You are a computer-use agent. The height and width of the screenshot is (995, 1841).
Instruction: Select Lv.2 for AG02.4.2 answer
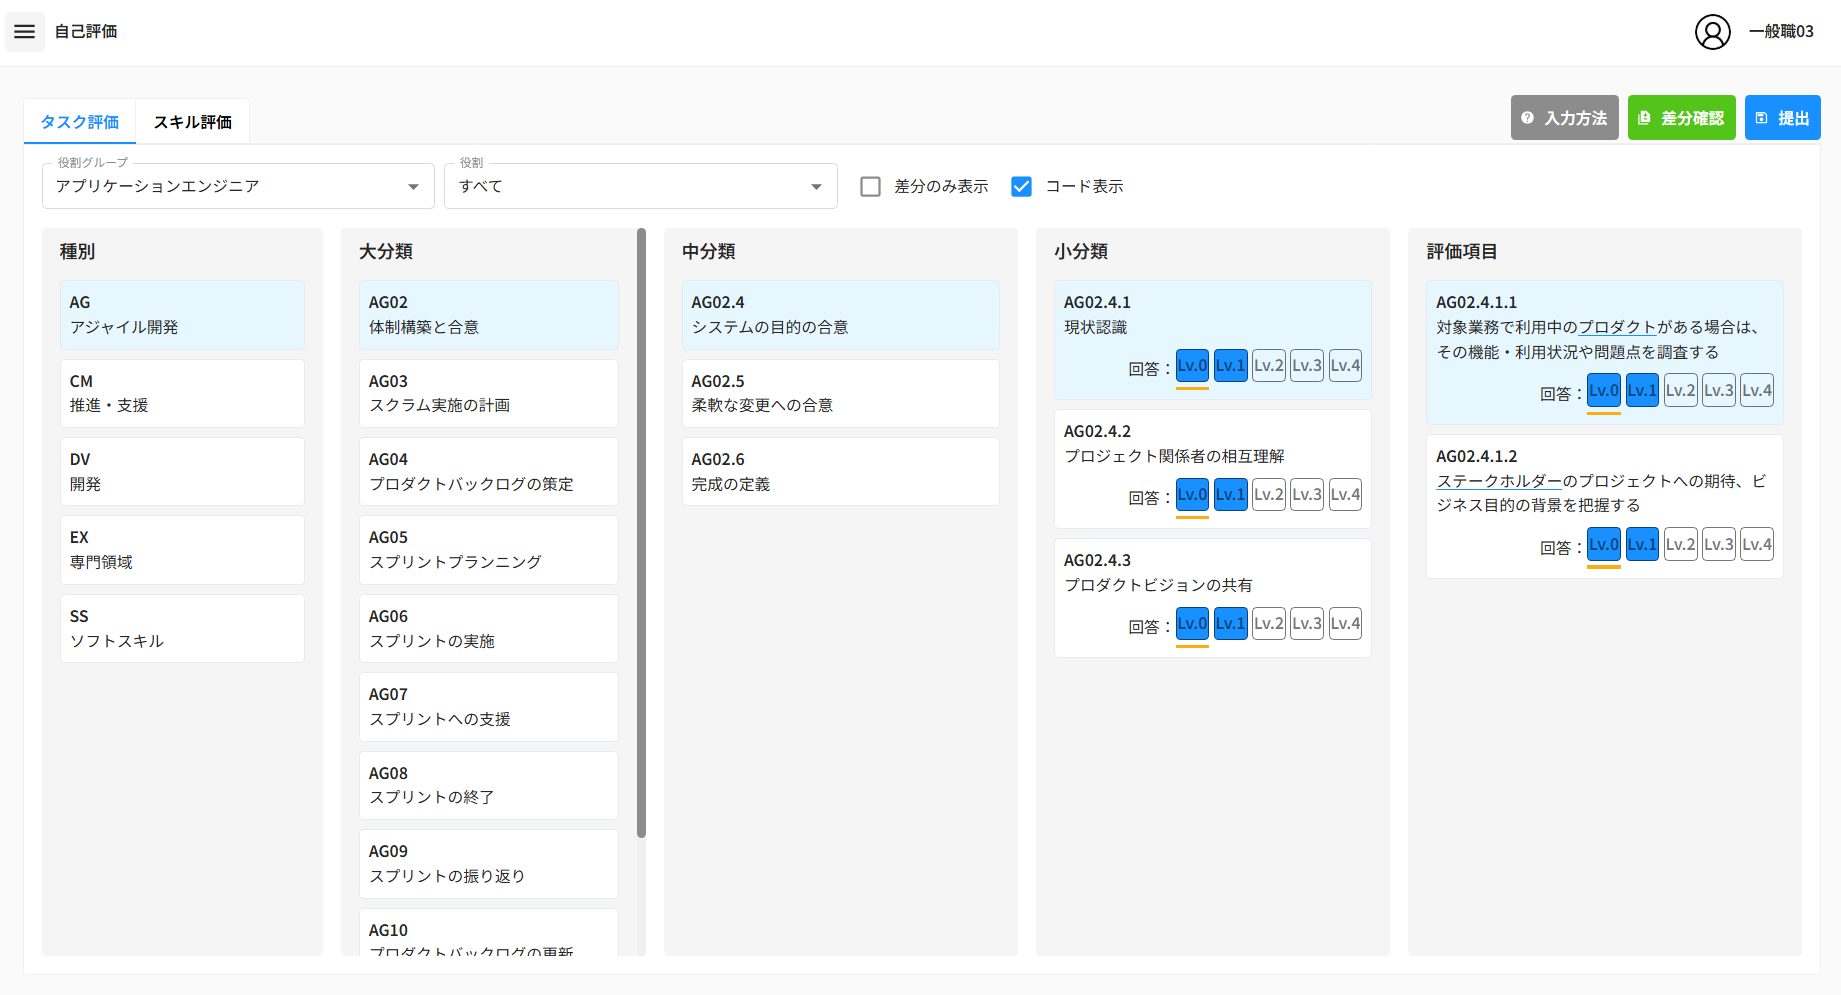coord(1269,494)
